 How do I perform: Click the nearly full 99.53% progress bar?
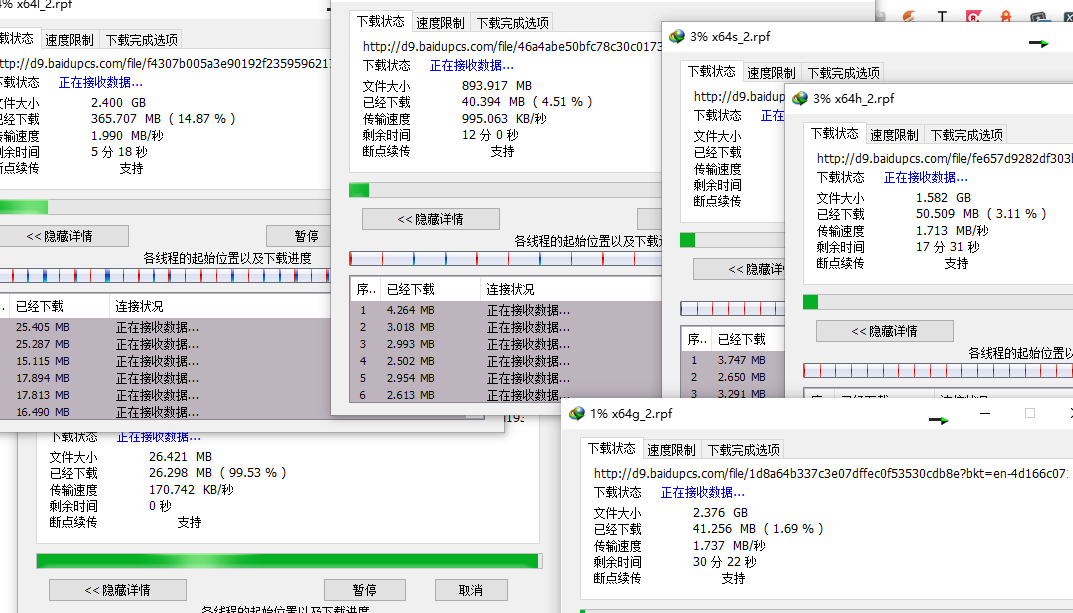pos(289,561)
